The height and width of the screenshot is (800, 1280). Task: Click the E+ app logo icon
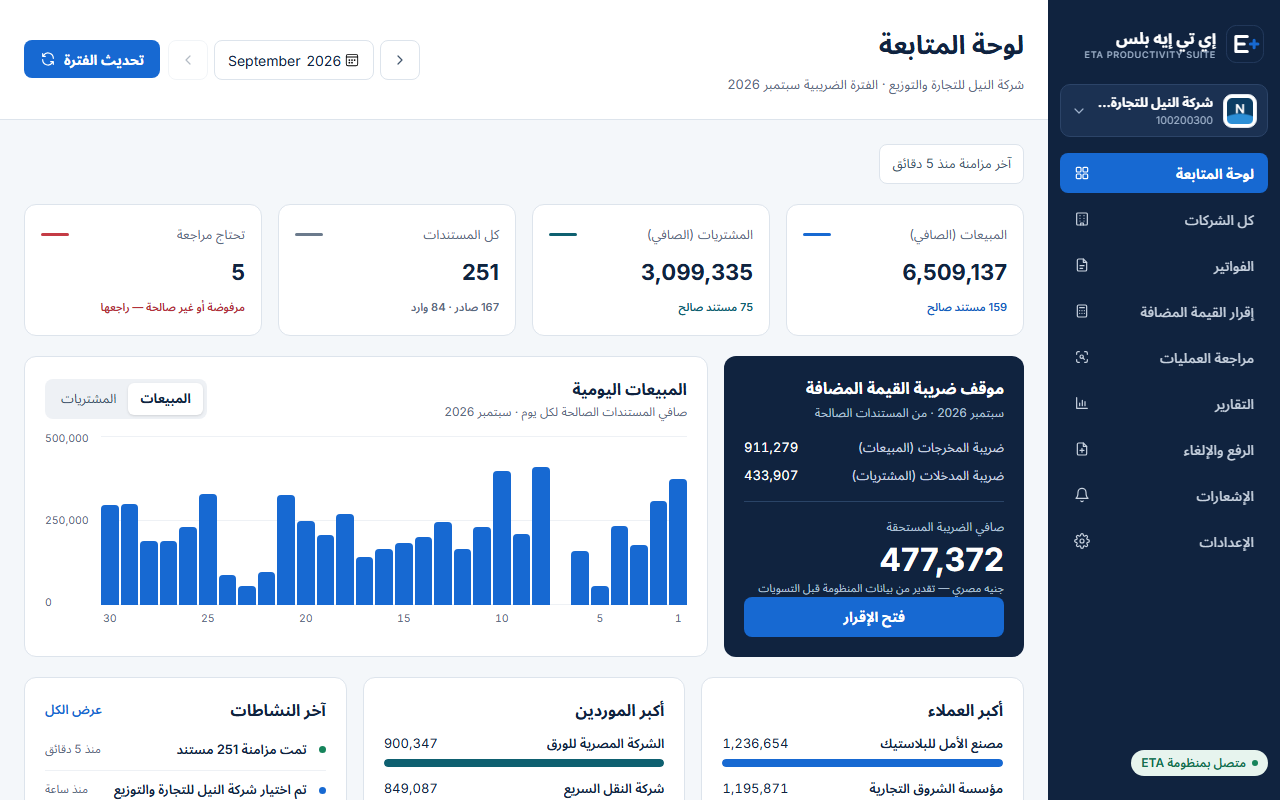[1245, 44]
